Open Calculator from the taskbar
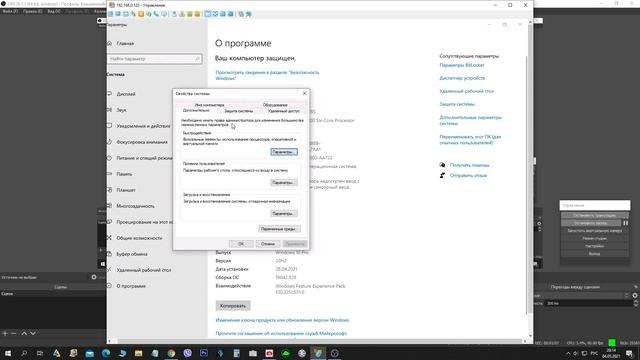The image size is (640, 360). coord(236,353)
